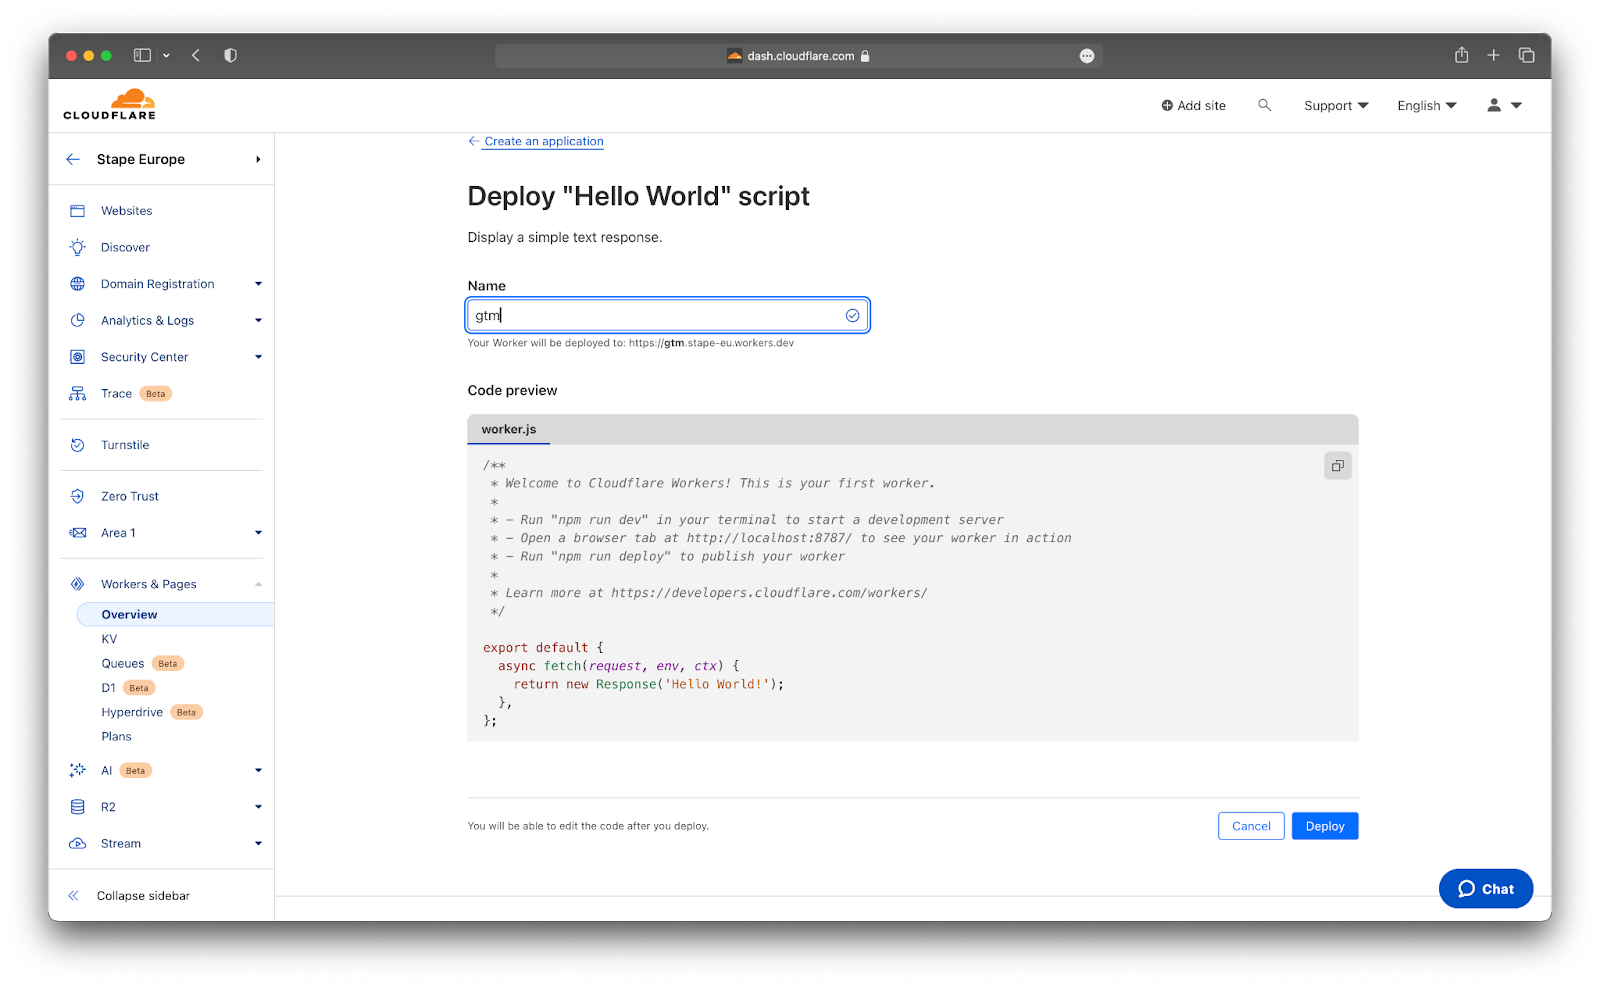Open the Chat support button
1600x985 pixels.
[x=1486, y=889]
